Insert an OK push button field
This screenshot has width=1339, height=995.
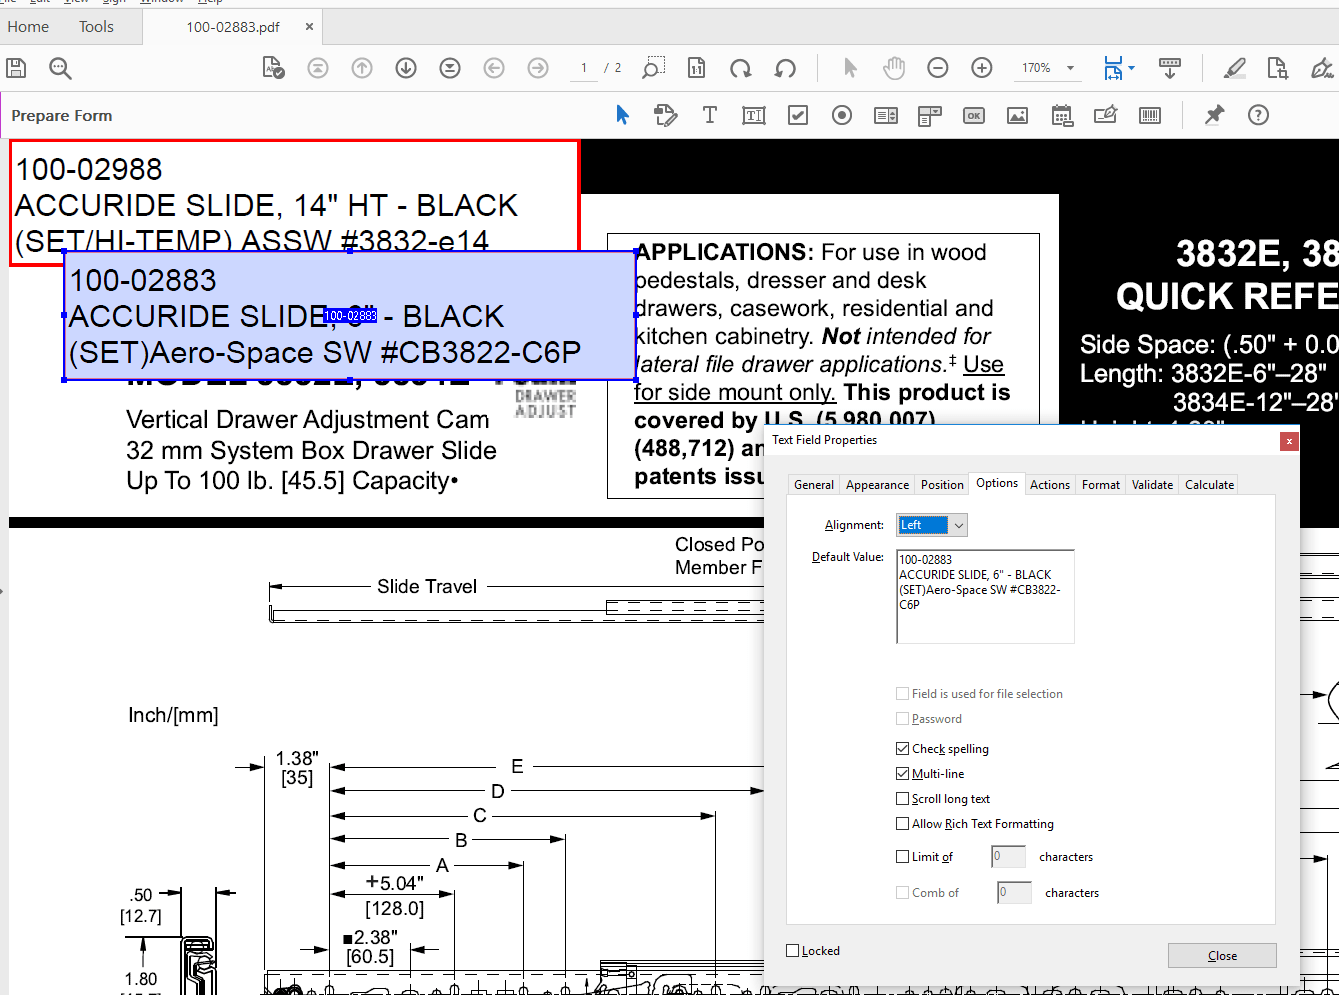click(x=973, y=115)
